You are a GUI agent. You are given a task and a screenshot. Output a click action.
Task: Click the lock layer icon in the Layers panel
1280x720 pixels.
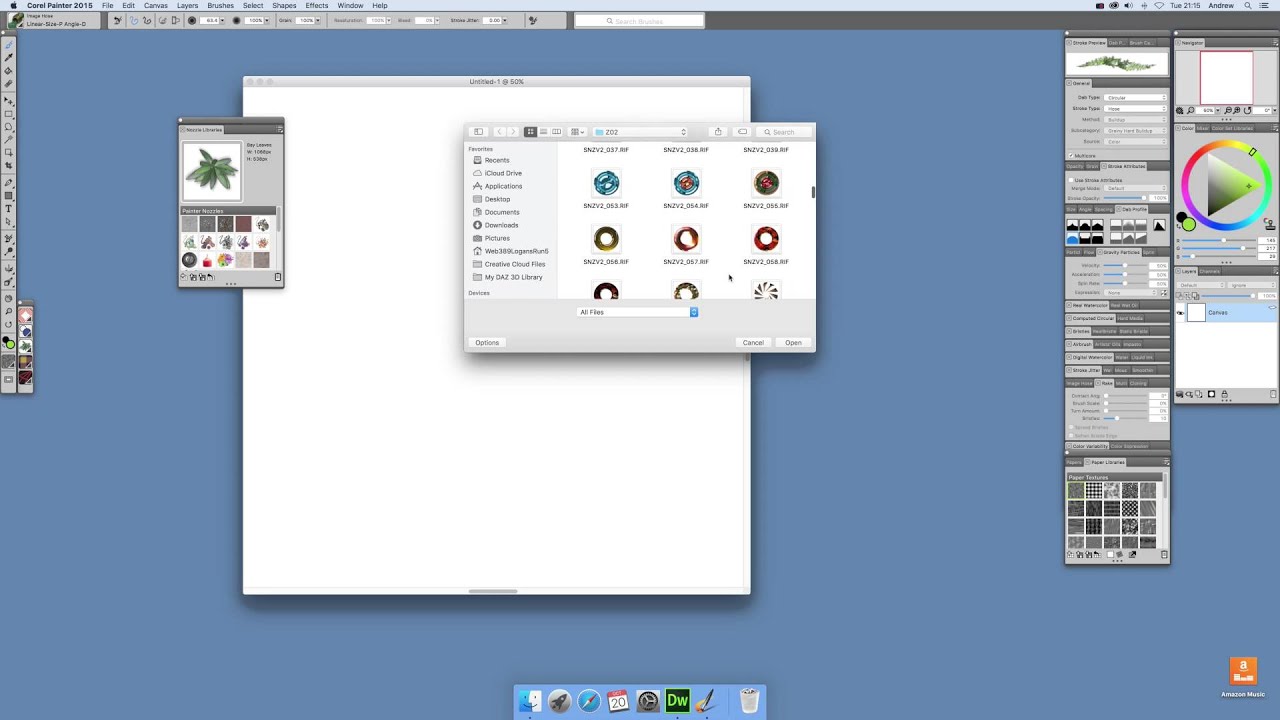(1224, 394)
